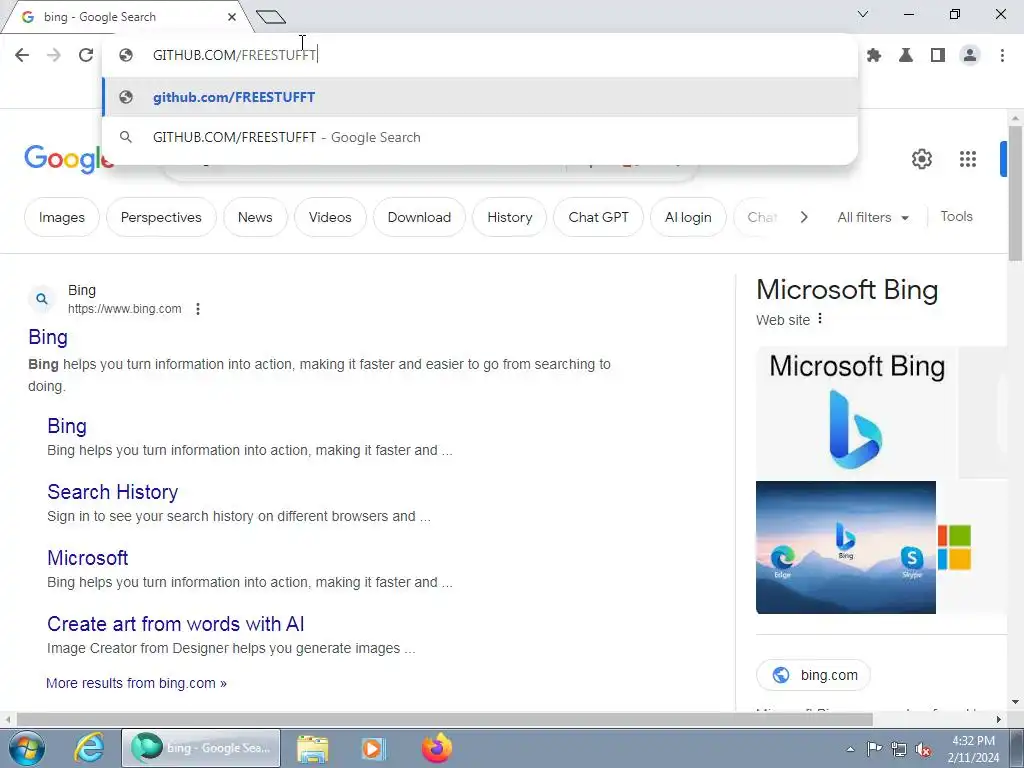The height and width of the screenshot is (768, 1024).
Task: Select GITHUB.COM/FREESTUFFT Google Search suggestion
Action: (x=480, y=137)
